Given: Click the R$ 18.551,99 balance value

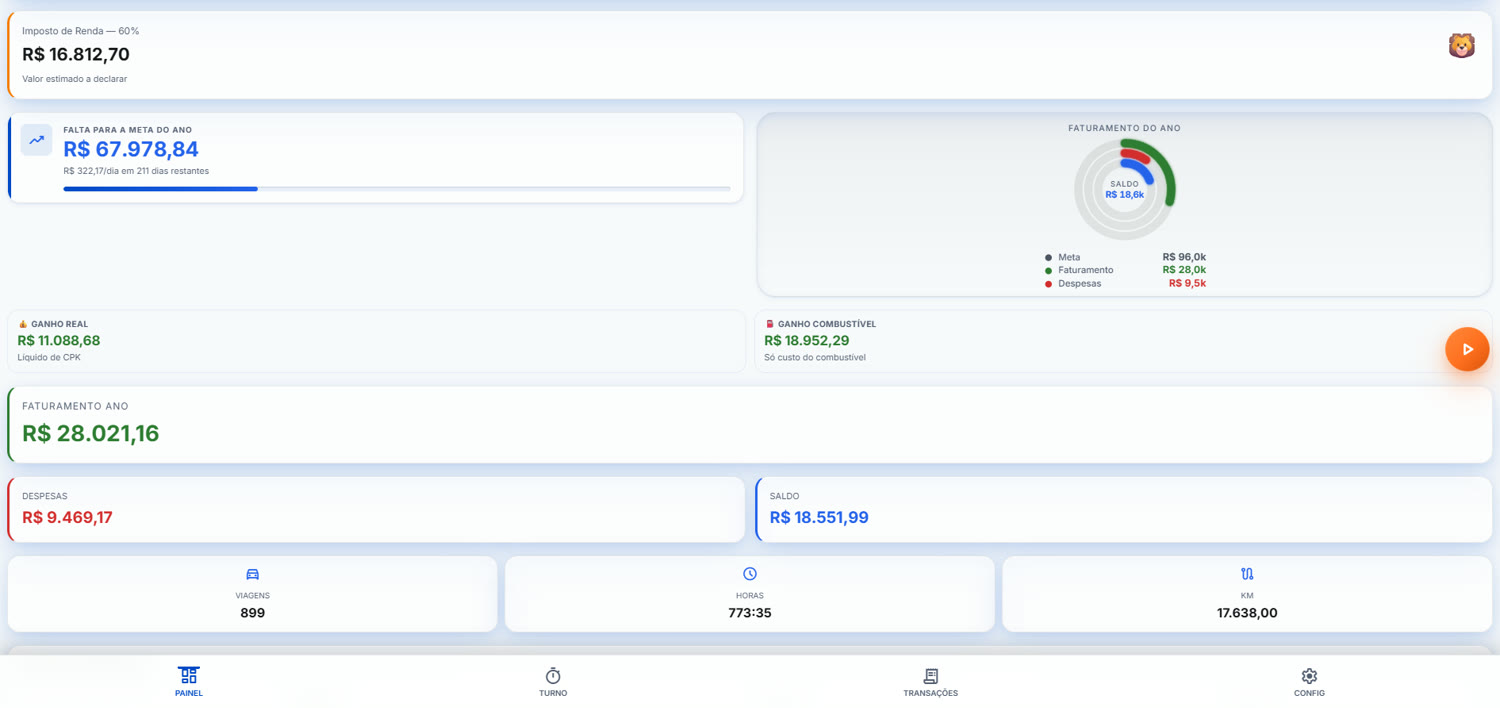Looking at the screenshot, I should [819, 517].
